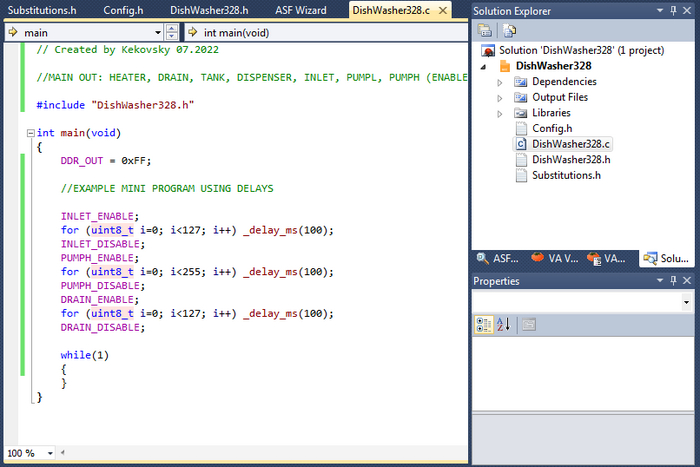
Task: Click the Properties toolbar icon in Solution Explorer
Action: tap(484, 30)
